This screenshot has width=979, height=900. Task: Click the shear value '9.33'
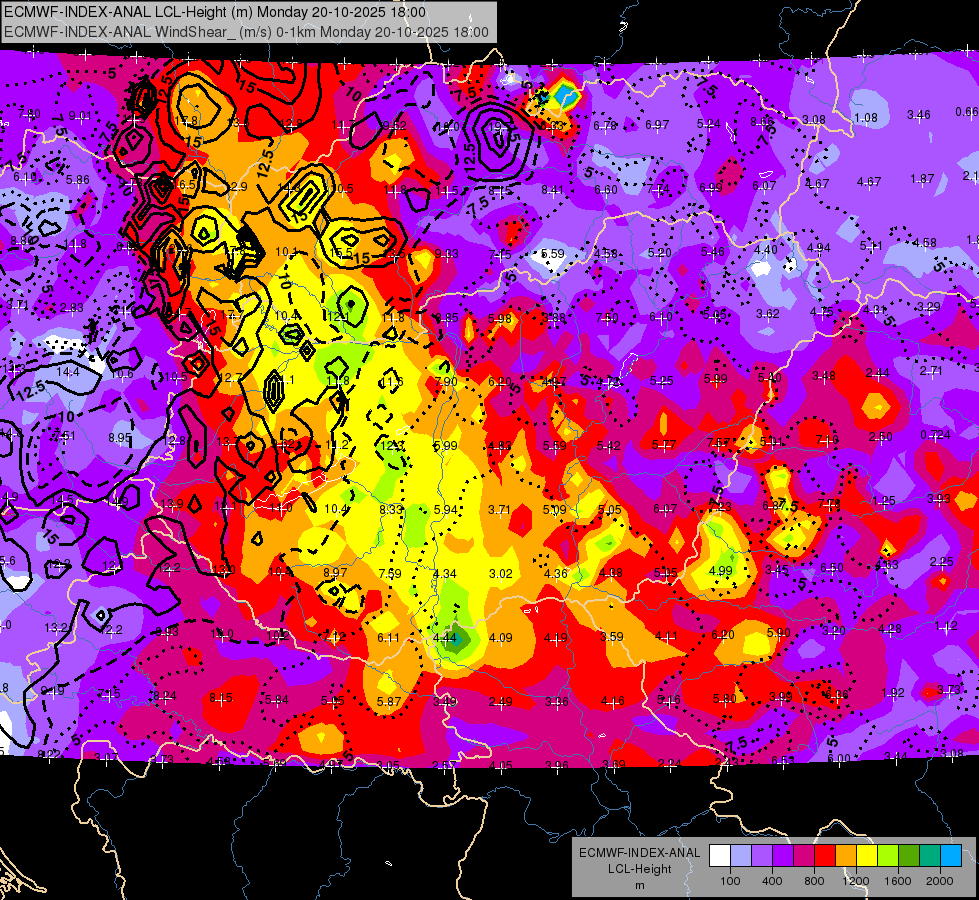coord(446,253)
